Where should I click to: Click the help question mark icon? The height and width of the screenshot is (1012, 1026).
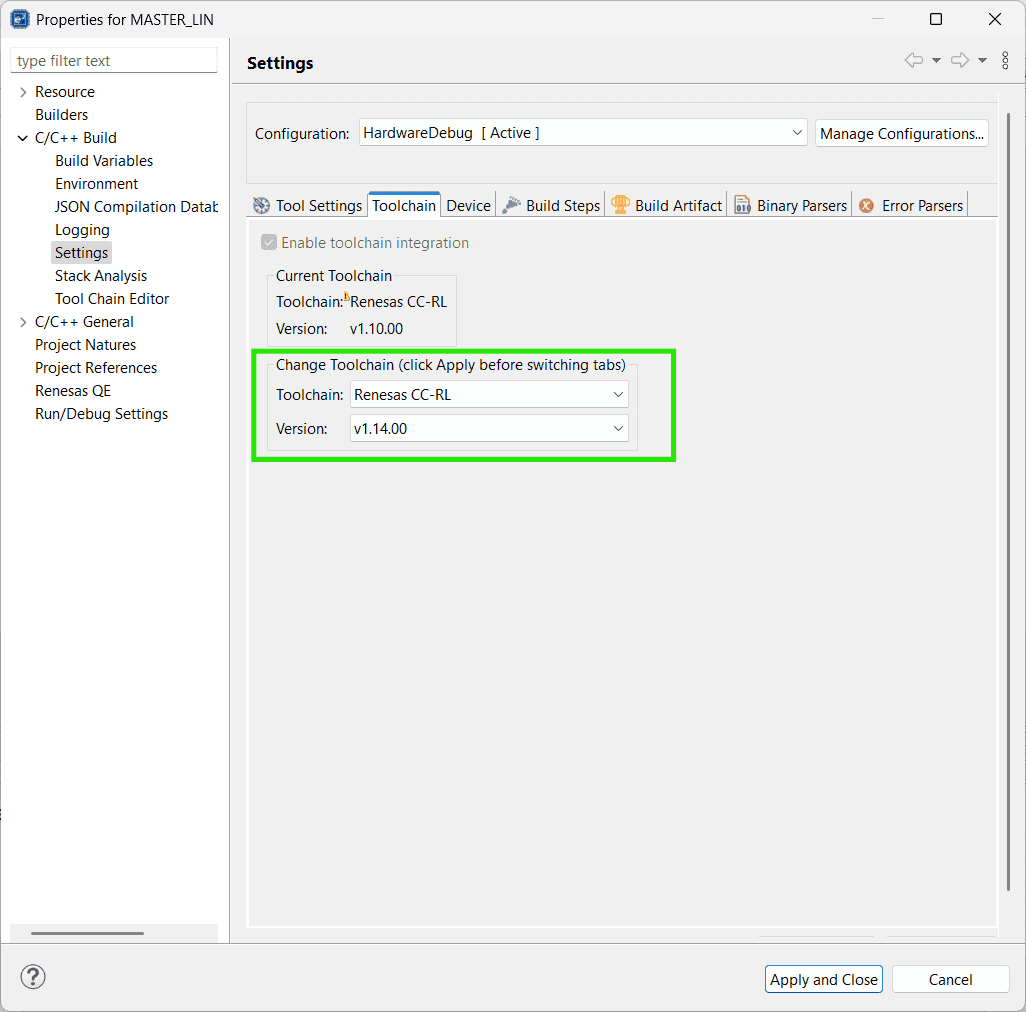(33, 977)
